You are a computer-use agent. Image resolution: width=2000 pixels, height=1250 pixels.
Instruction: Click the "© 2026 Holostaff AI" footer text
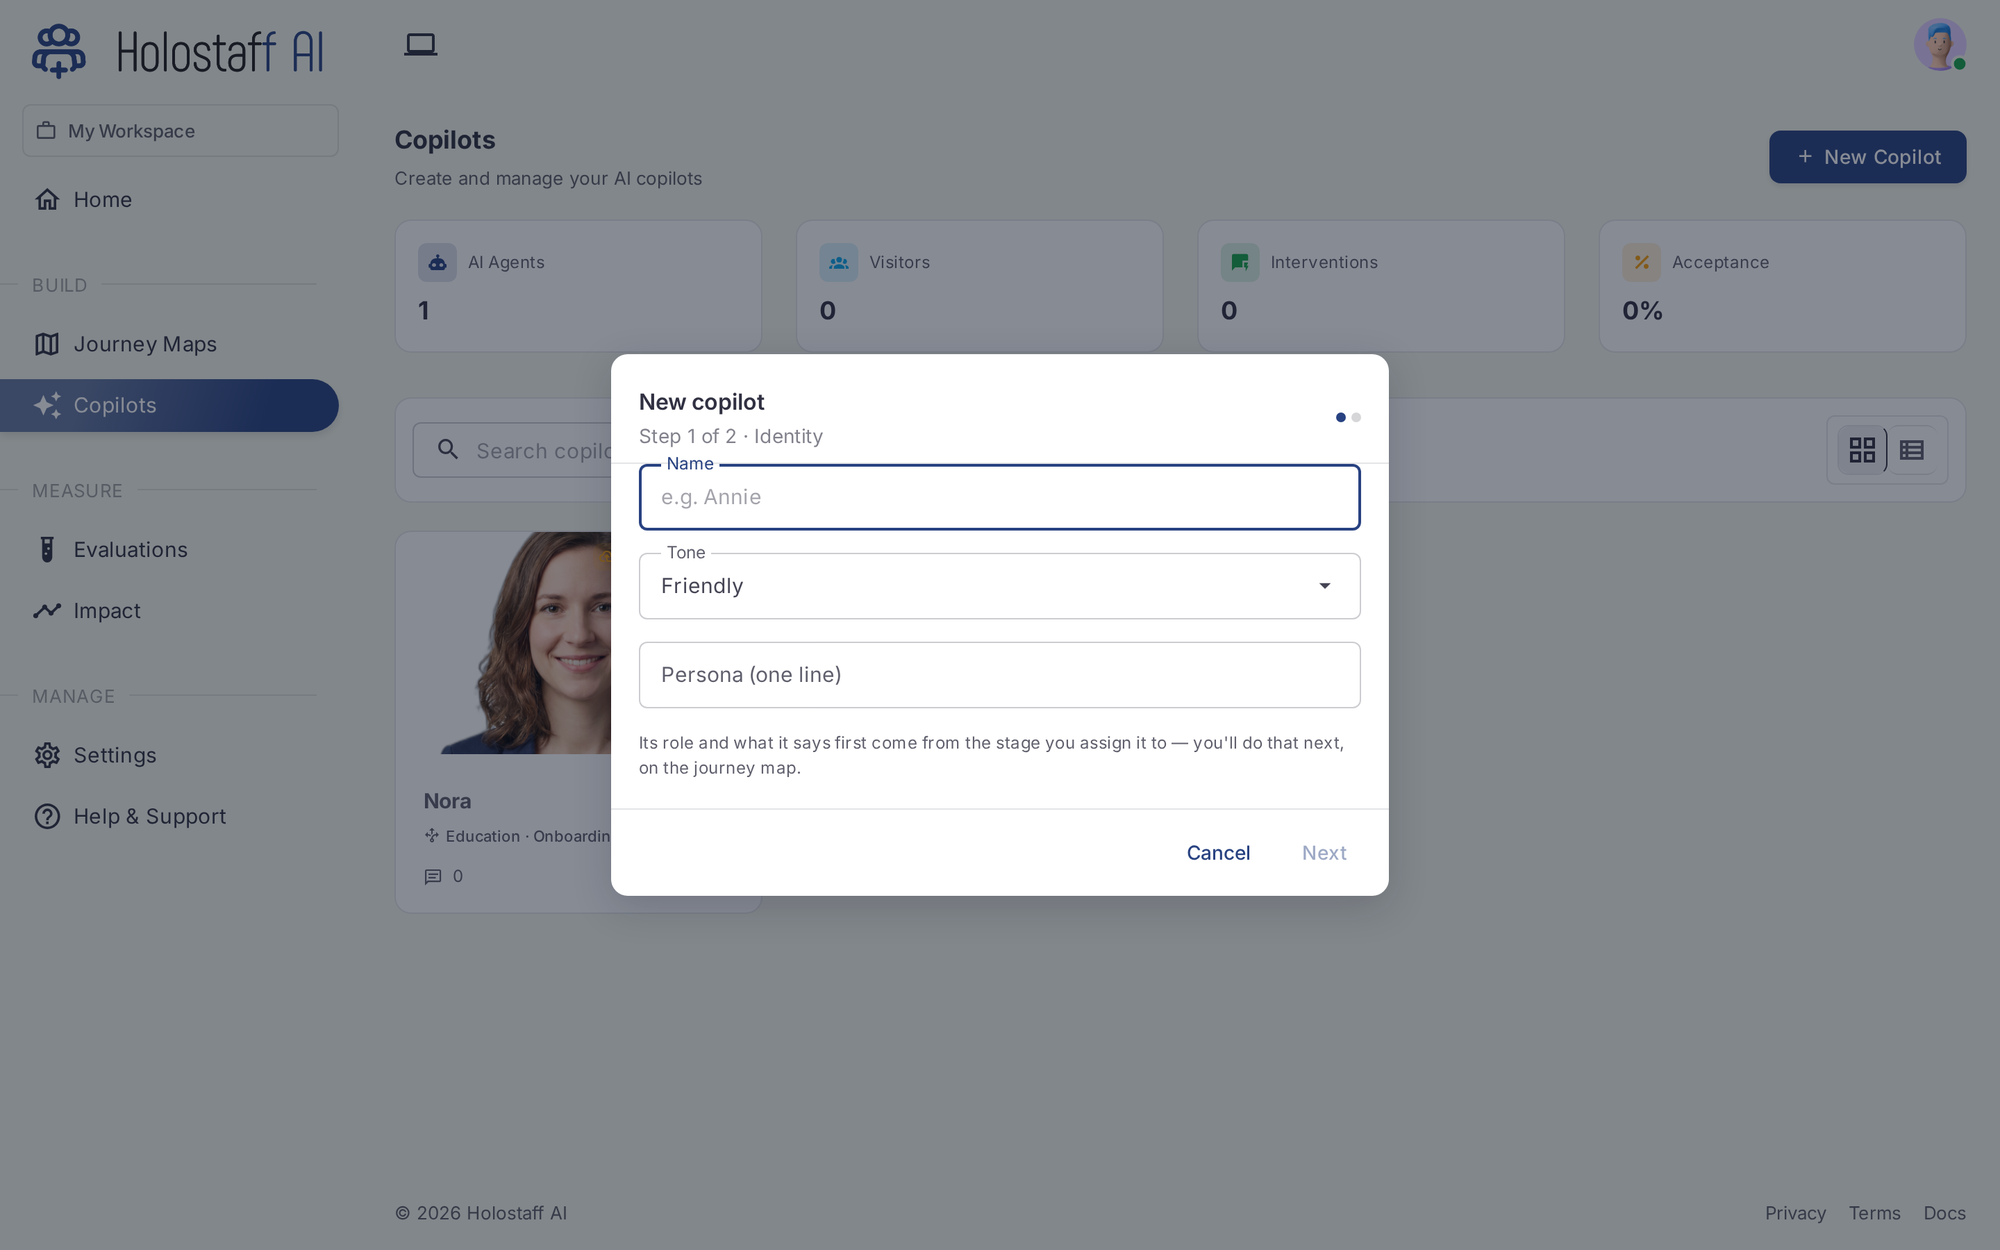coord(481,1213)
